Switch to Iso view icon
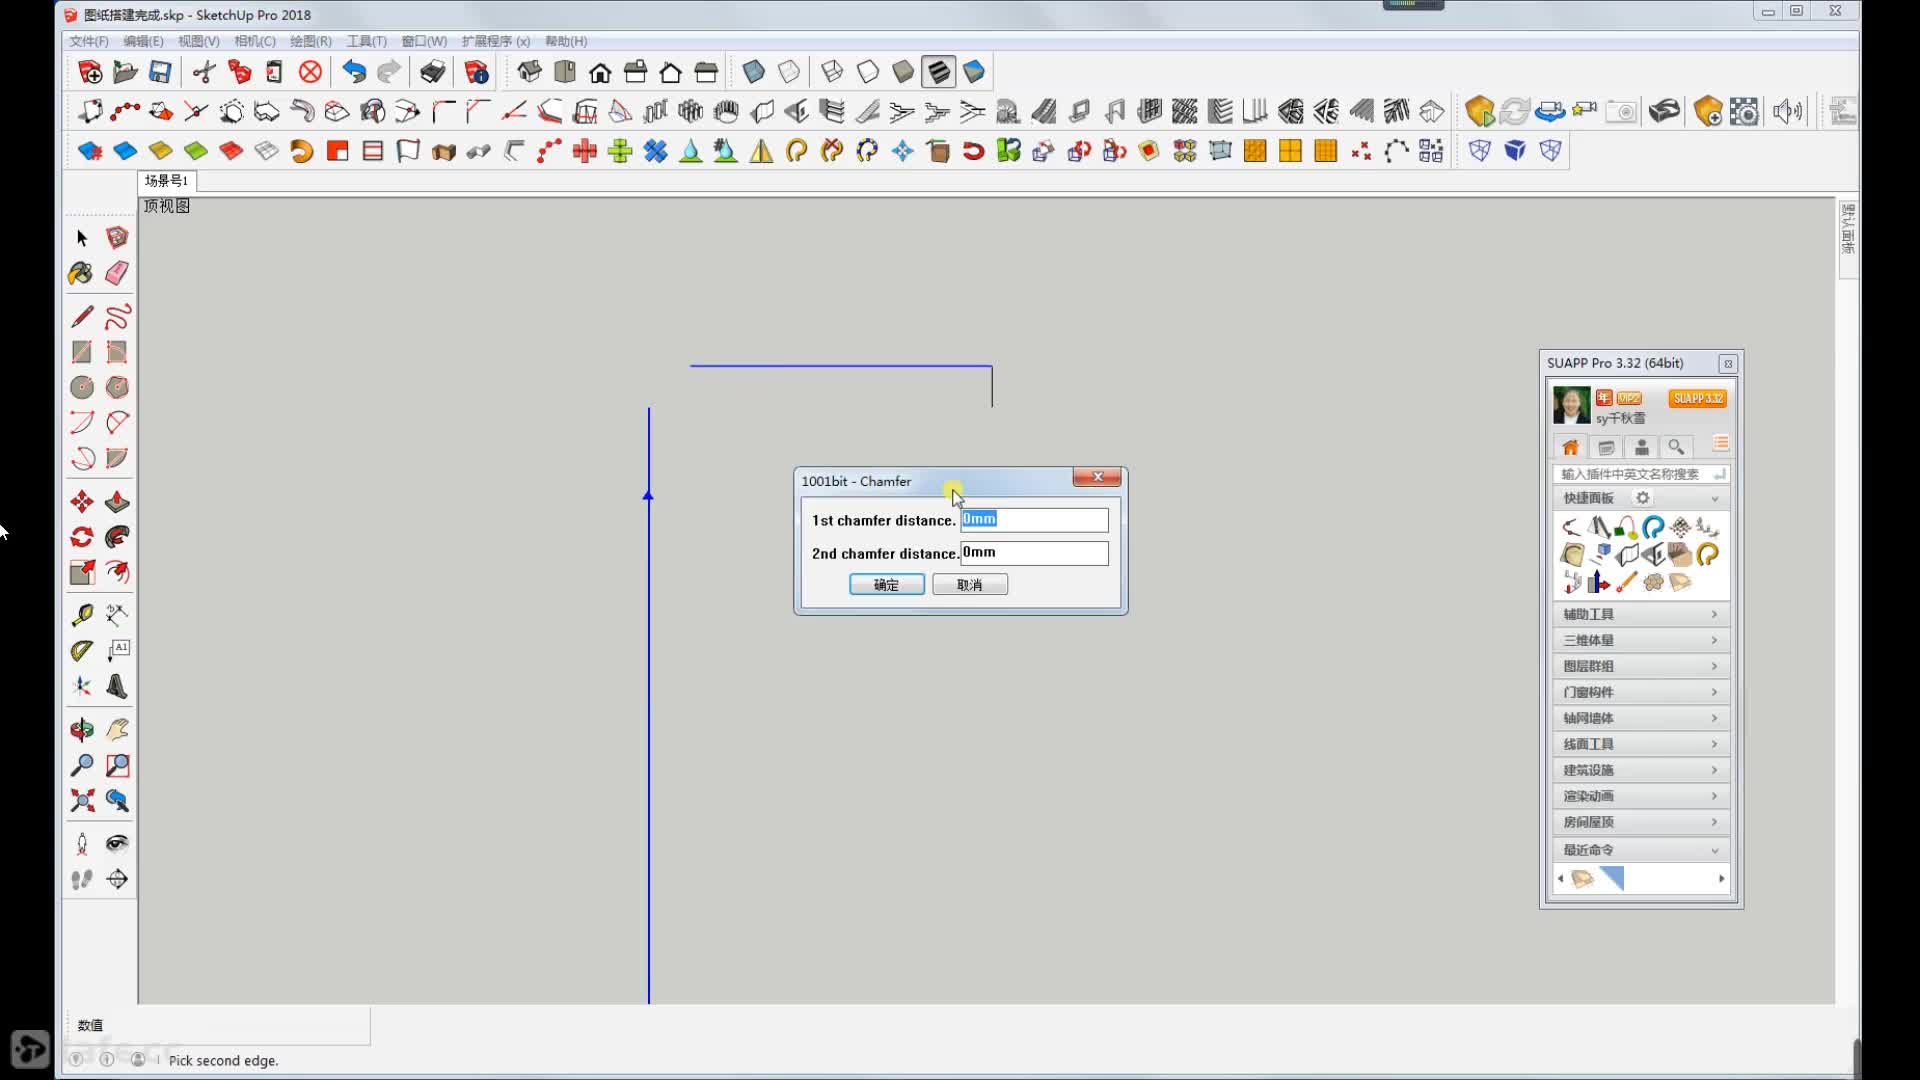Viewport: 1920px width, 1080px height. click(x=529, y=72)
